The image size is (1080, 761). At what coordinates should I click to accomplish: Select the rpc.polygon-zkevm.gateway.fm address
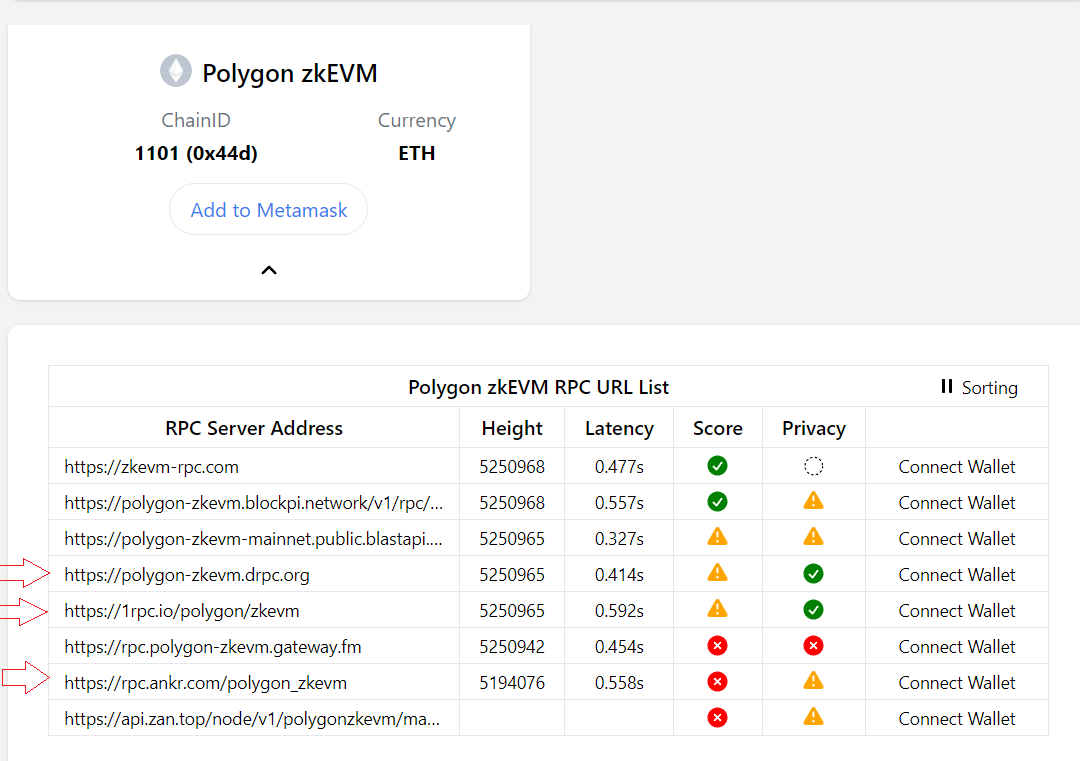213,647
